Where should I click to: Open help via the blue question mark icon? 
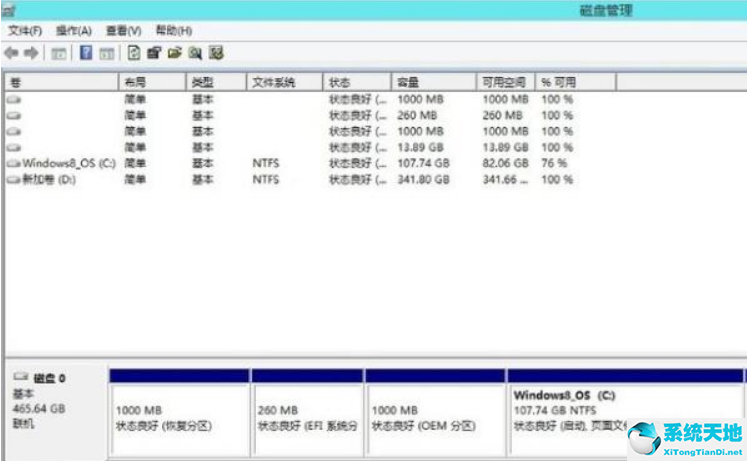pos(86,52)
